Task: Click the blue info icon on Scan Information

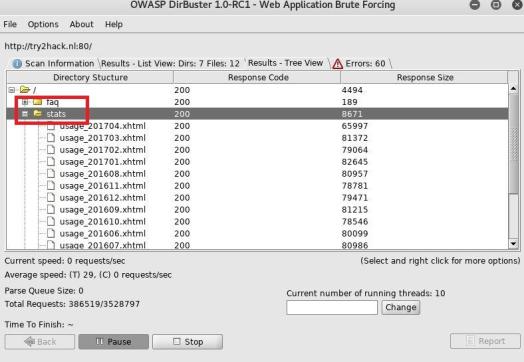Action: pyautogui.click(x=17, y=64)
